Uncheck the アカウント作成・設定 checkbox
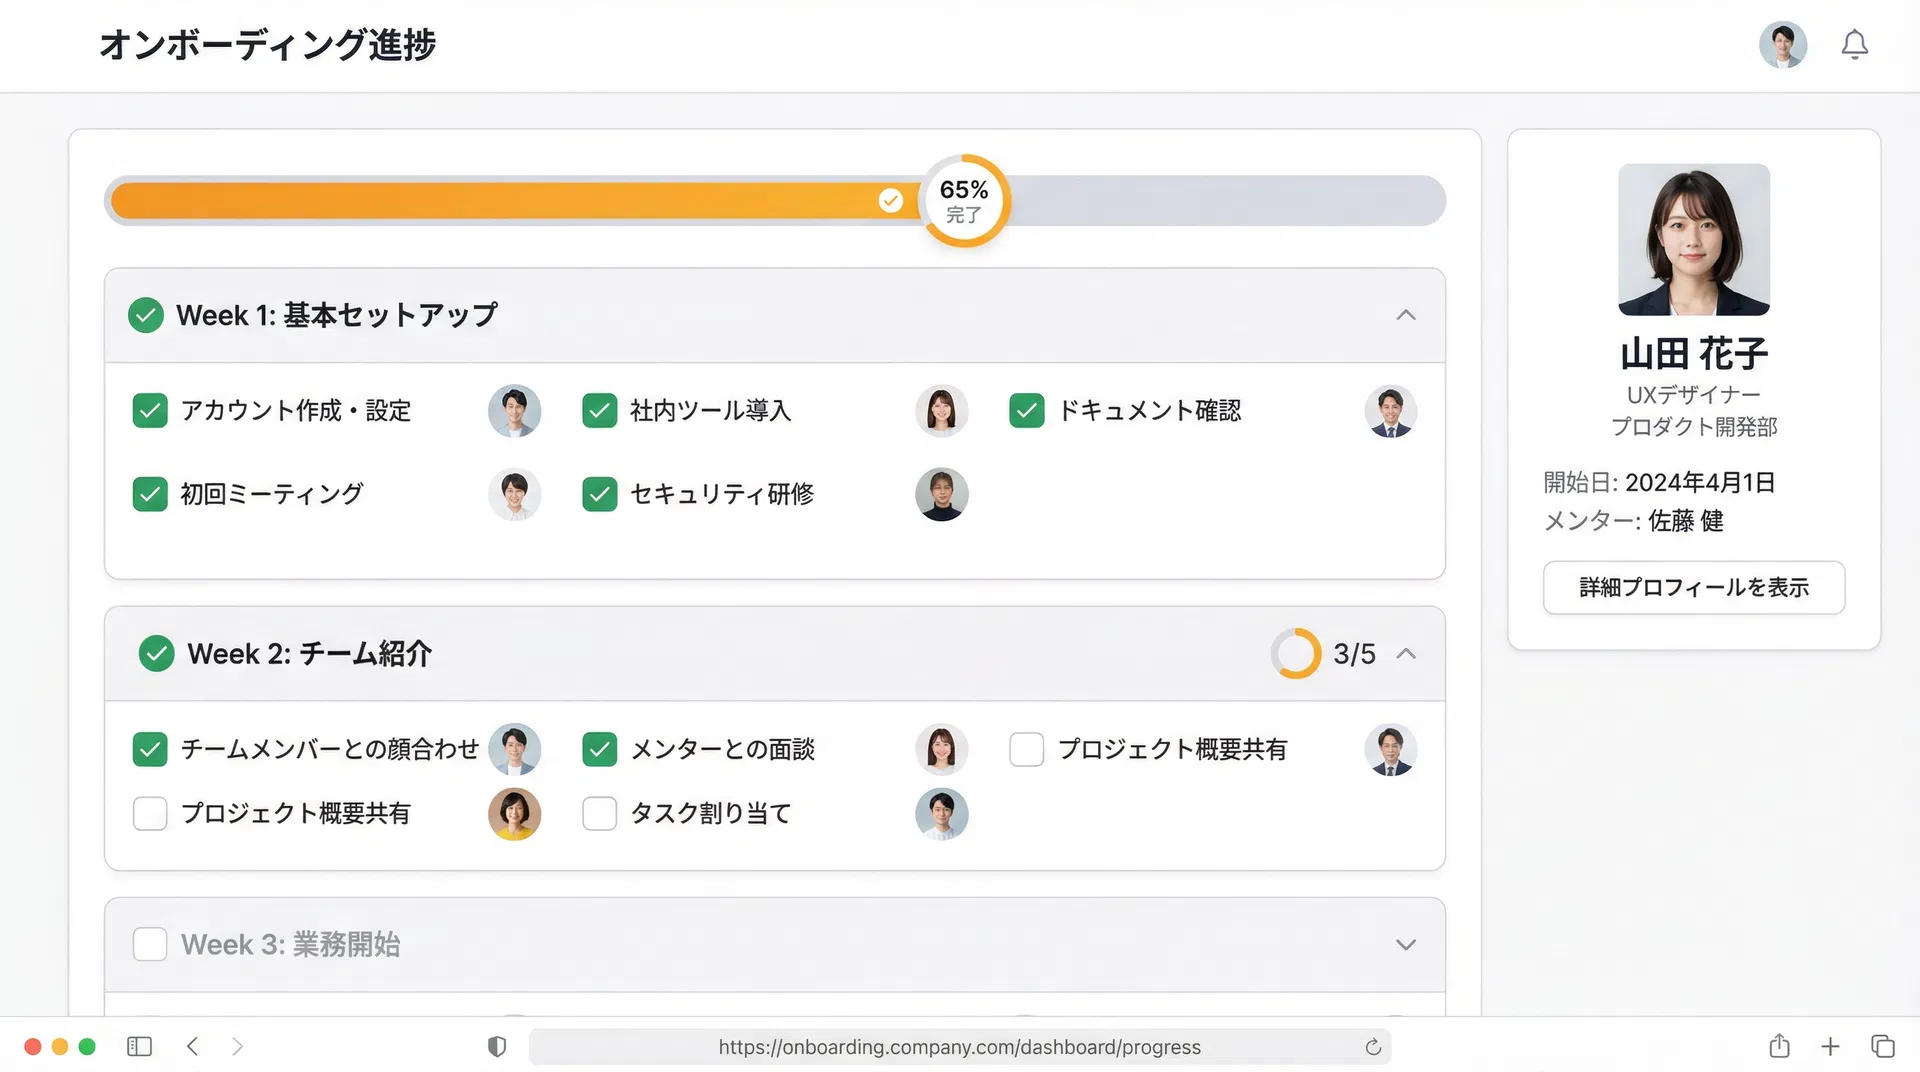 (150, 411)
